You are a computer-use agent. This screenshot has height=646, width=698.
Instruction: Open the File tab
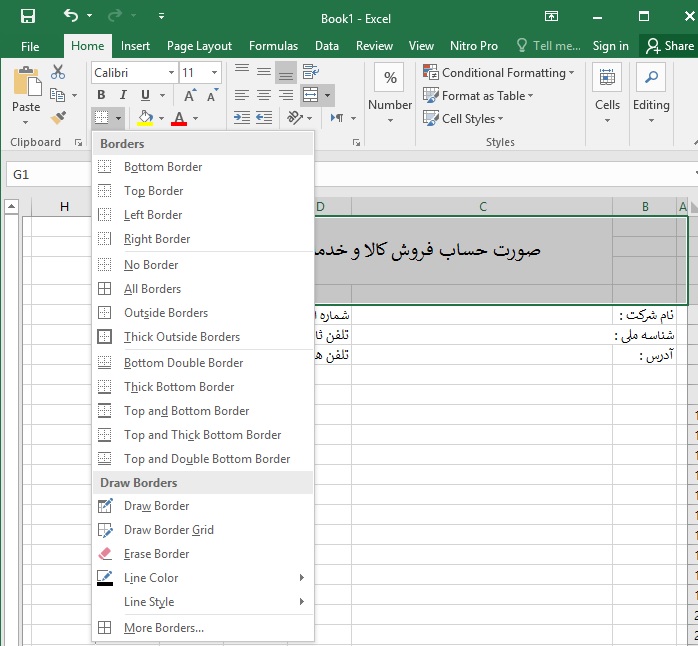tap(30, 46)
